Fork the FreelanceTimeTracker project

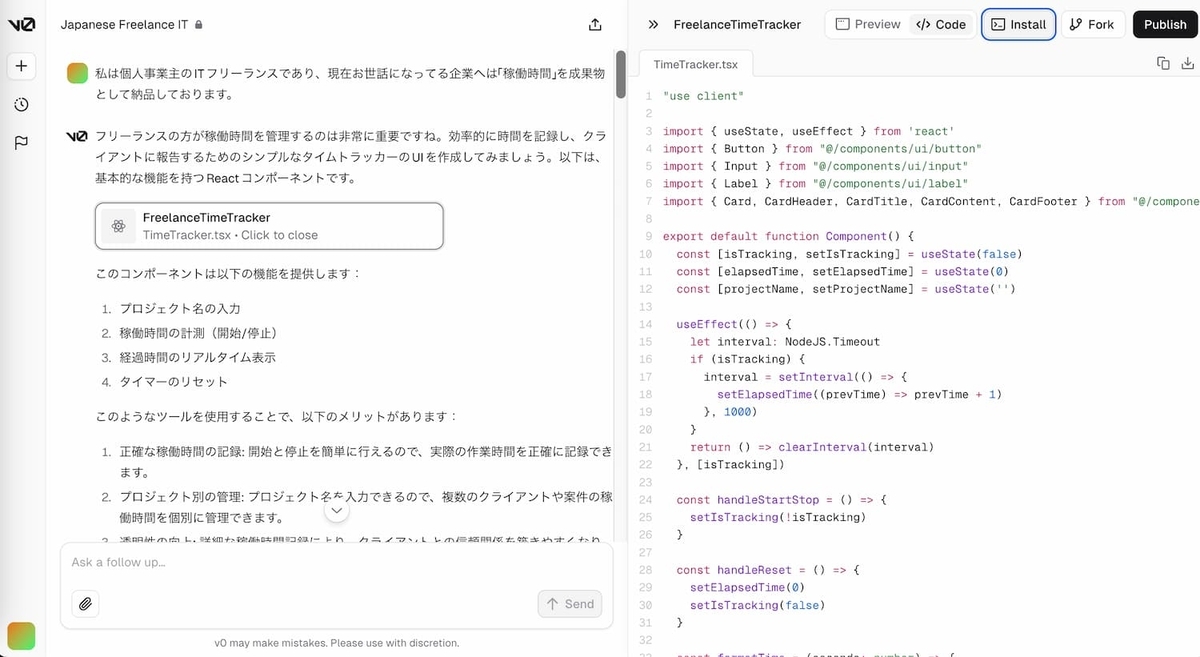tap(1092, 24)
